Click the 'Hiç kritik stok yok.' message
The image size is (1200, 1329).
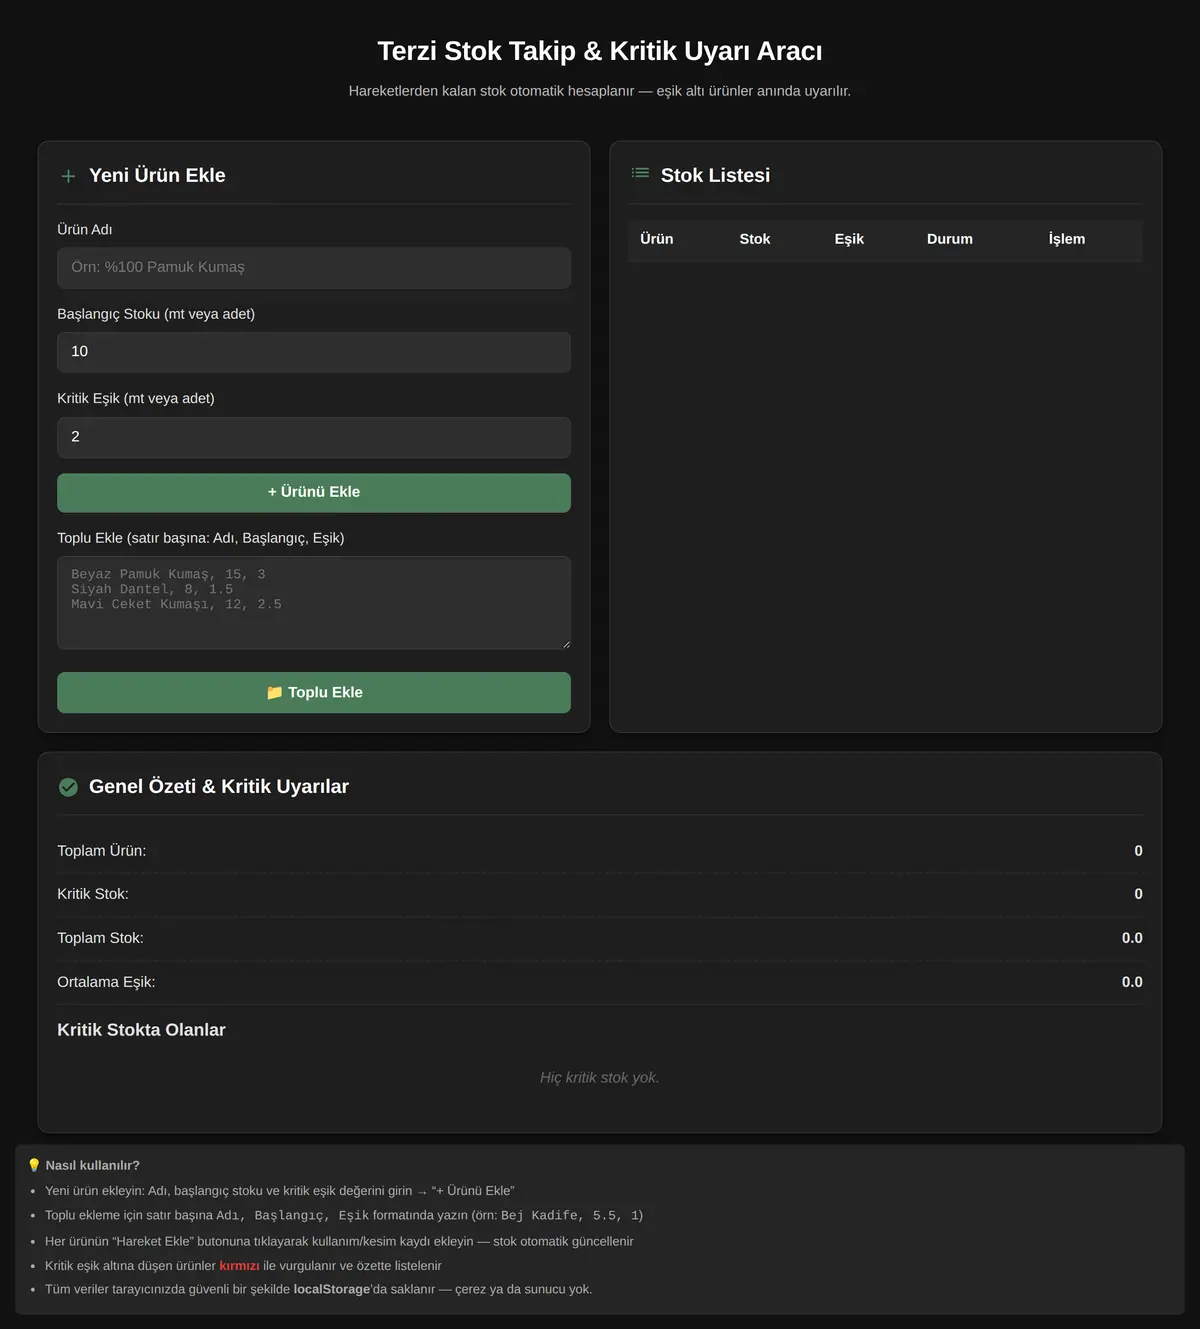click(600, 1078)
